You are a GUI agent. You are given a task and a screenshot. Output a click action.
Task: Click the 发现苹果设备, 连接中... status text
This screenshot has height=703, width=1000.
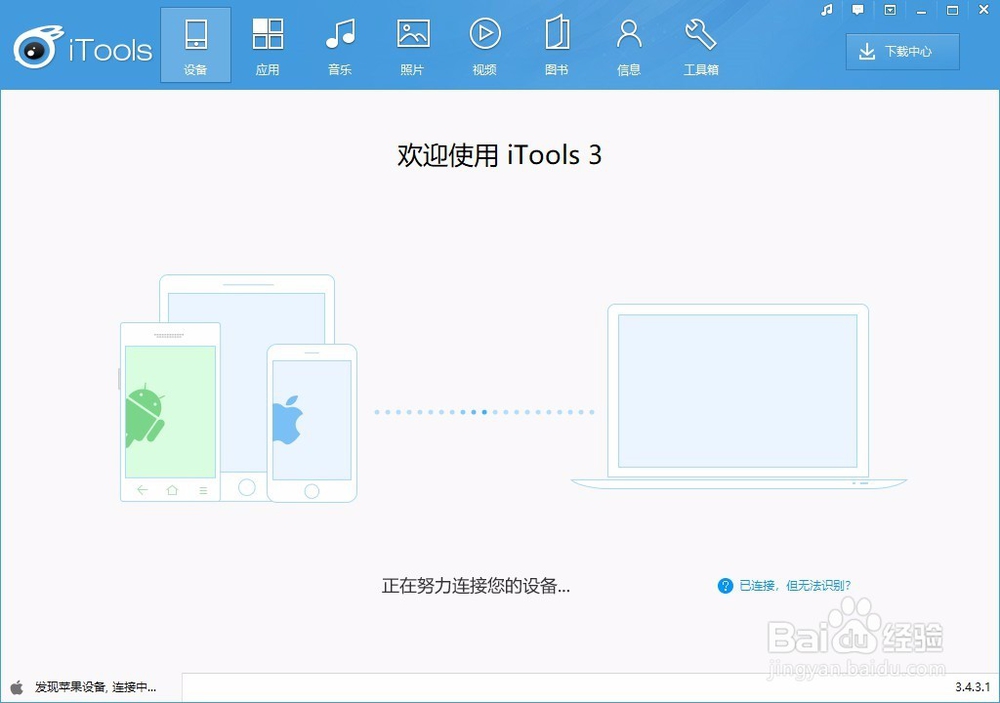(95, 687)
